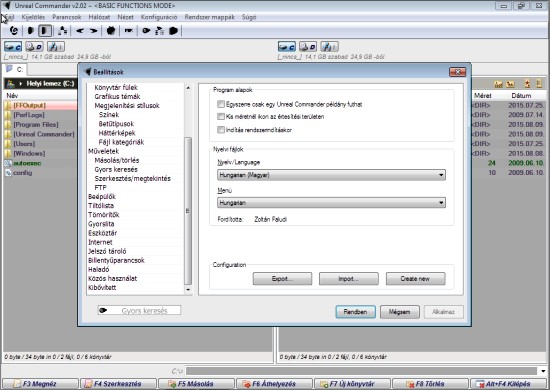Click the settings tree scroll-up arrow

coord(188,88)
